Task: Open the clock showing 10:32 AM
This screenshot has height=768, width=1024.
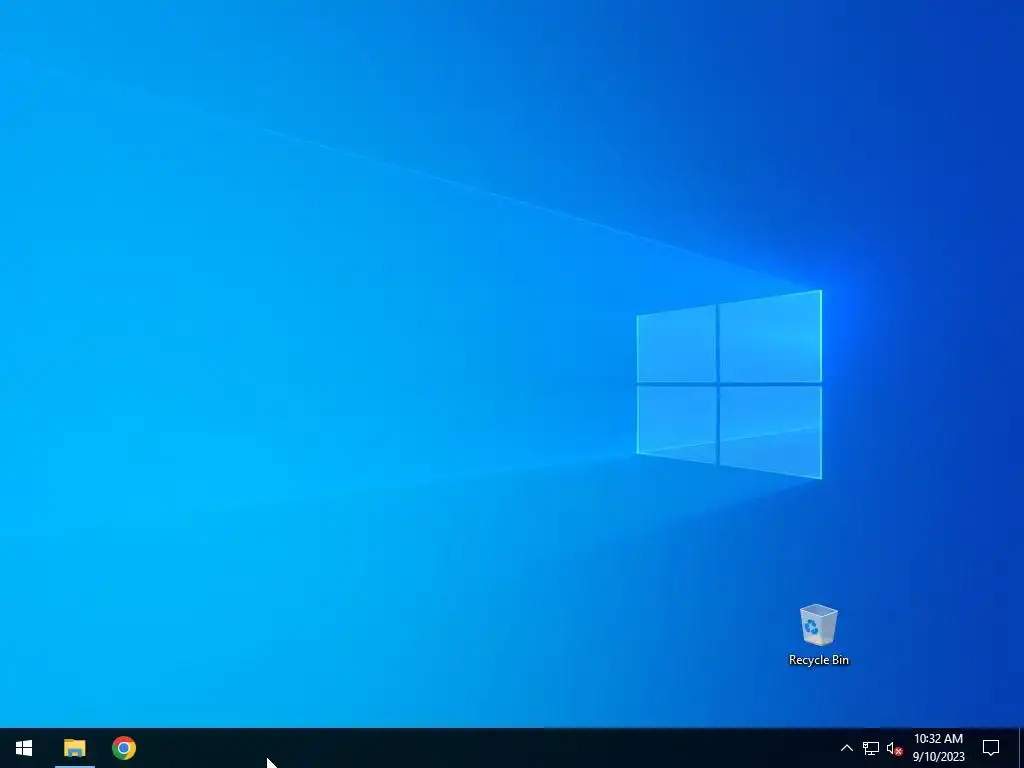Action: coord(938,748)
